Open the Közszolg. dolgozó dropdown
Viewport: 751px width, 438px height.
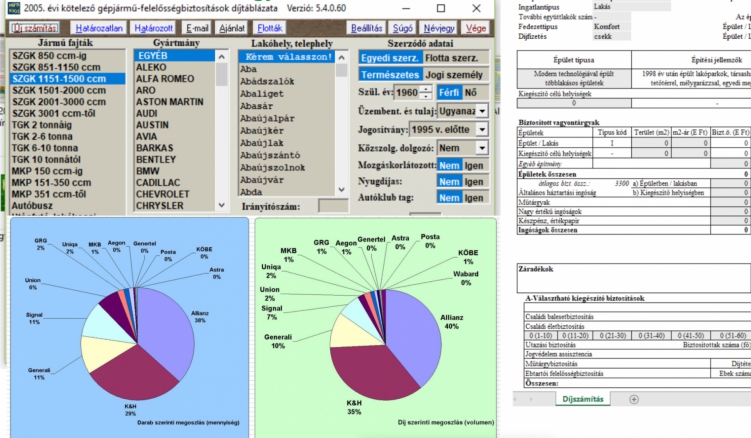point(482,148)
